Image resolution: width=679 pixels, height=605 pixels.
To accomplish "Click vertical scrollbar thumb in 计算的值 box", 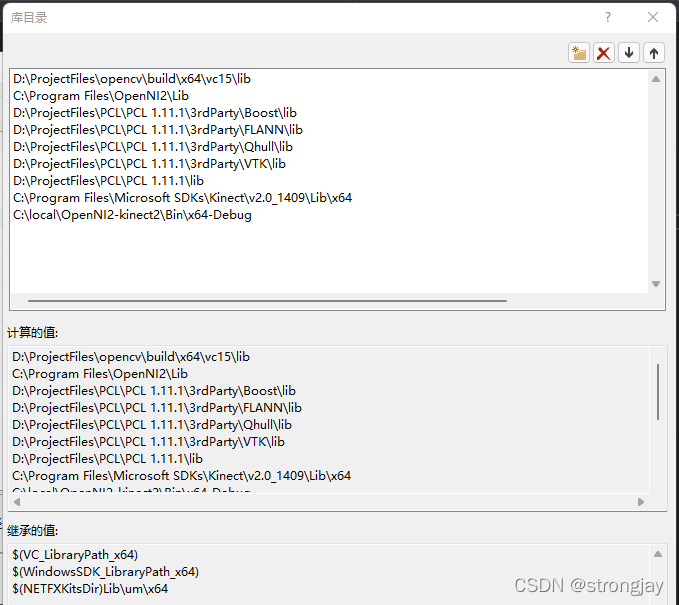I will (x=658, y=392).
